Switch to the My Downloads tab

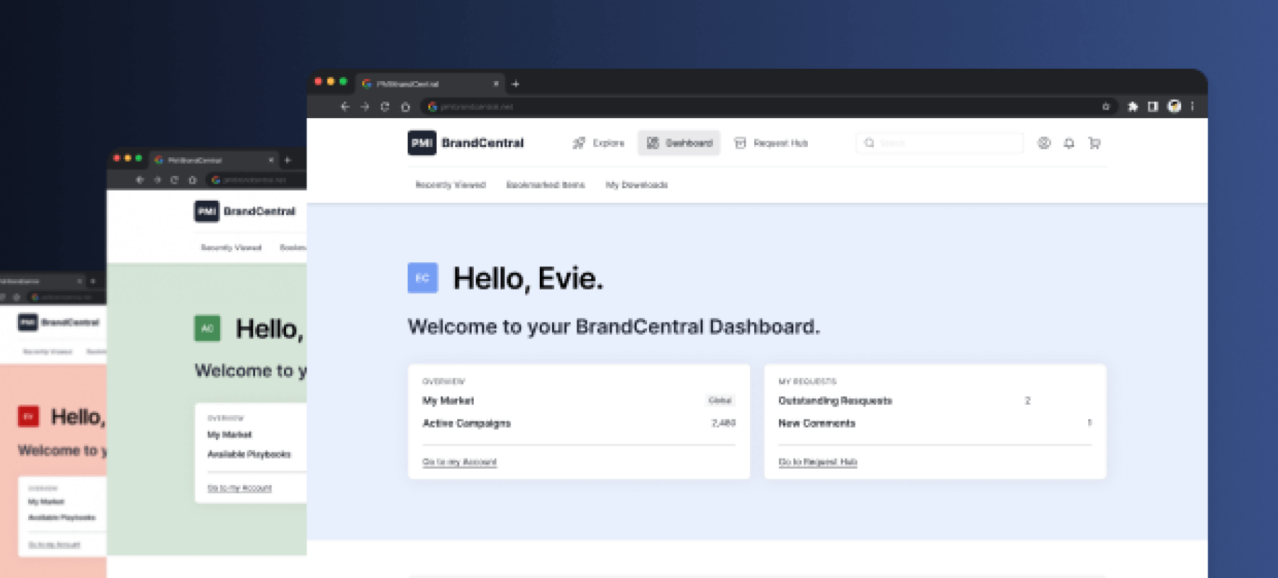pyautogui.click(x=637, y=185)
